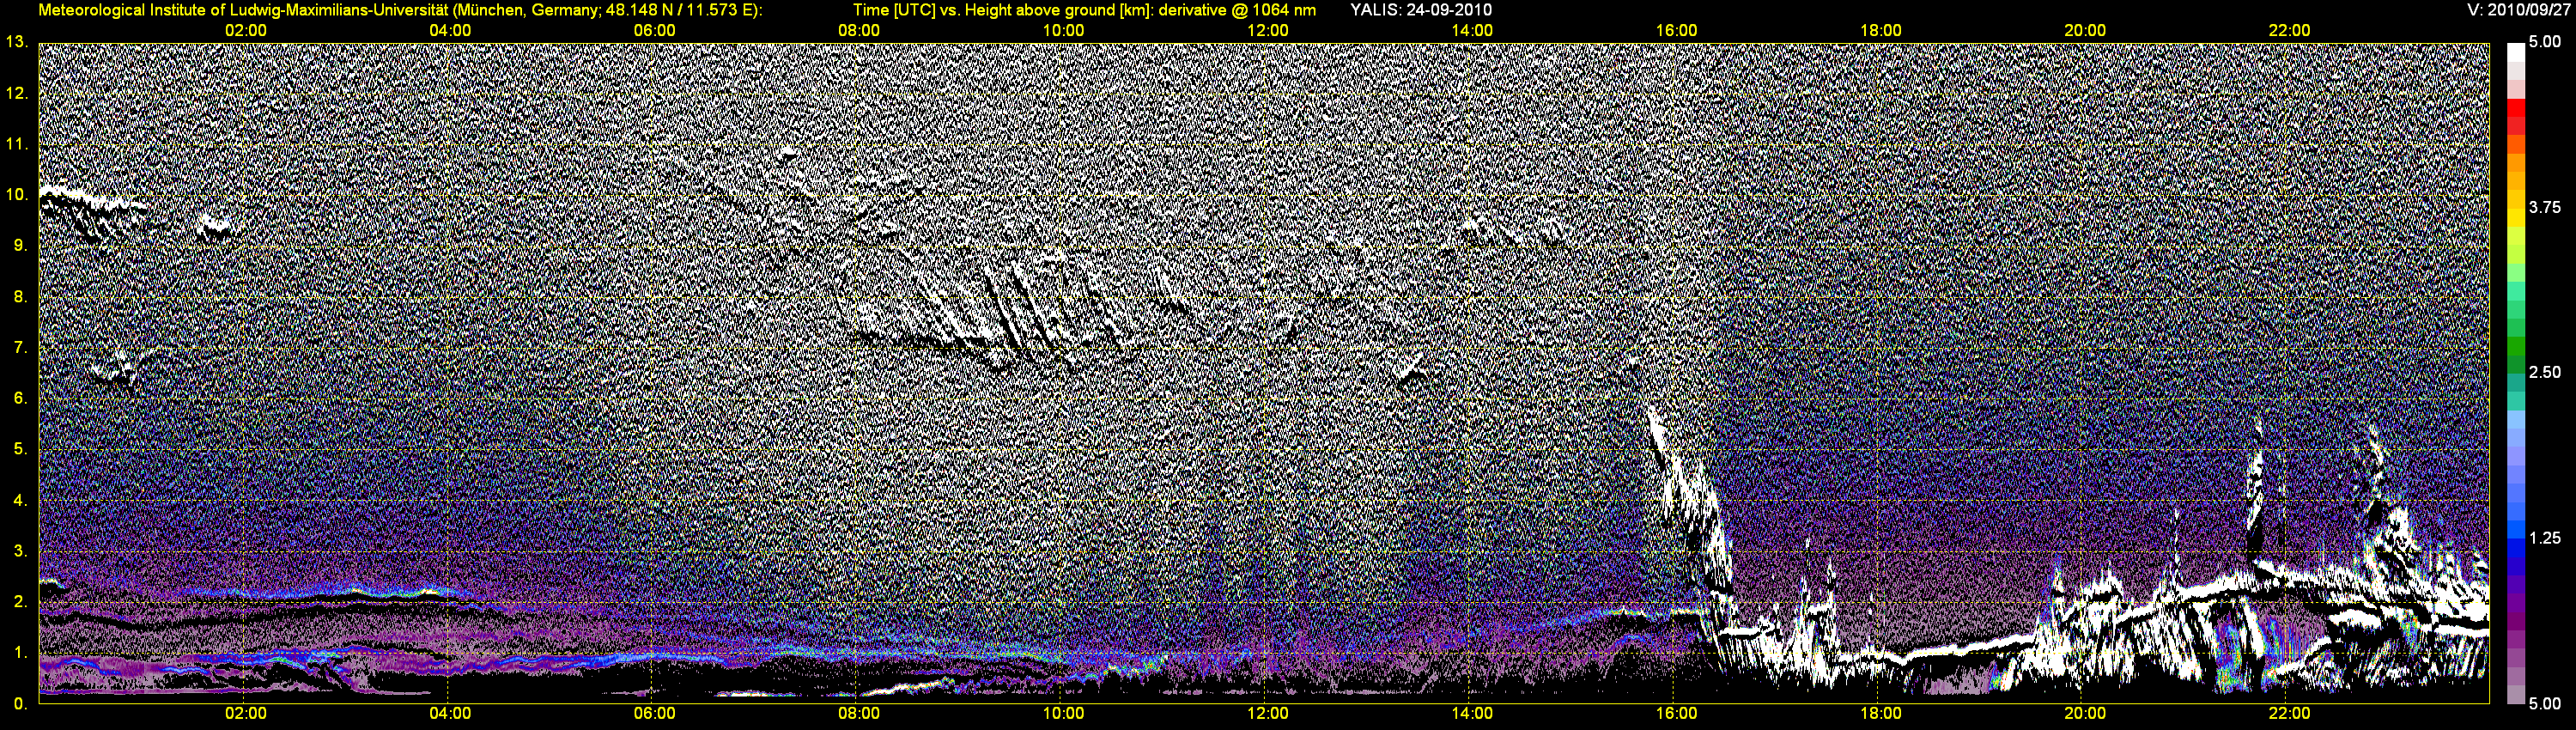Viewport: 2576px width, 730px height.
Task: Click the 06:00 label on the top time axis
Action: click(x=655, y=30)
